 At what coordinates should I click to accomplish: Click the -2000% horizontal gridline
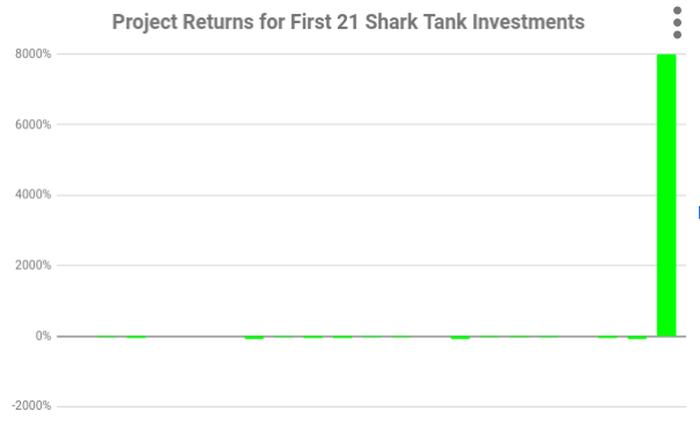(x=371, y=406)
